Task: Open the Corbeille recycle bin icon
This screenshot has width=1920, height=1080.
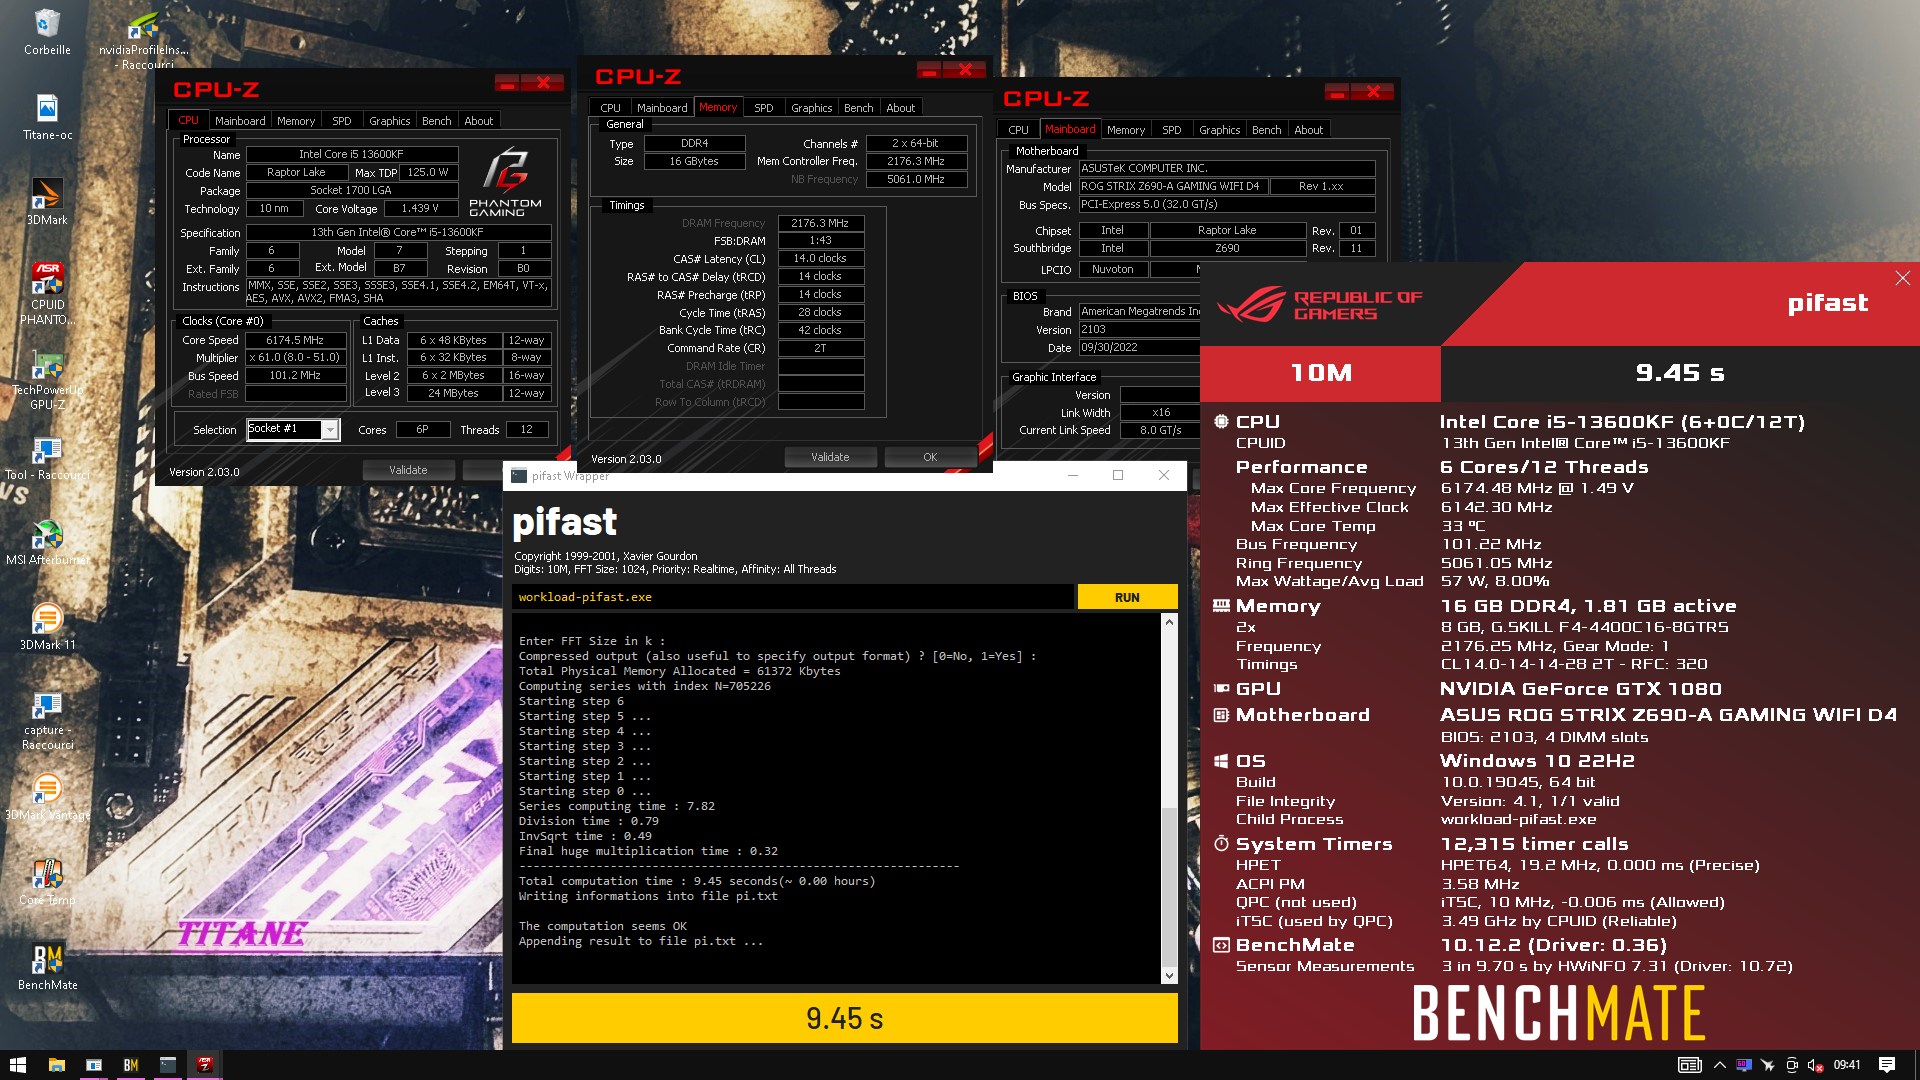Action: 47,32
